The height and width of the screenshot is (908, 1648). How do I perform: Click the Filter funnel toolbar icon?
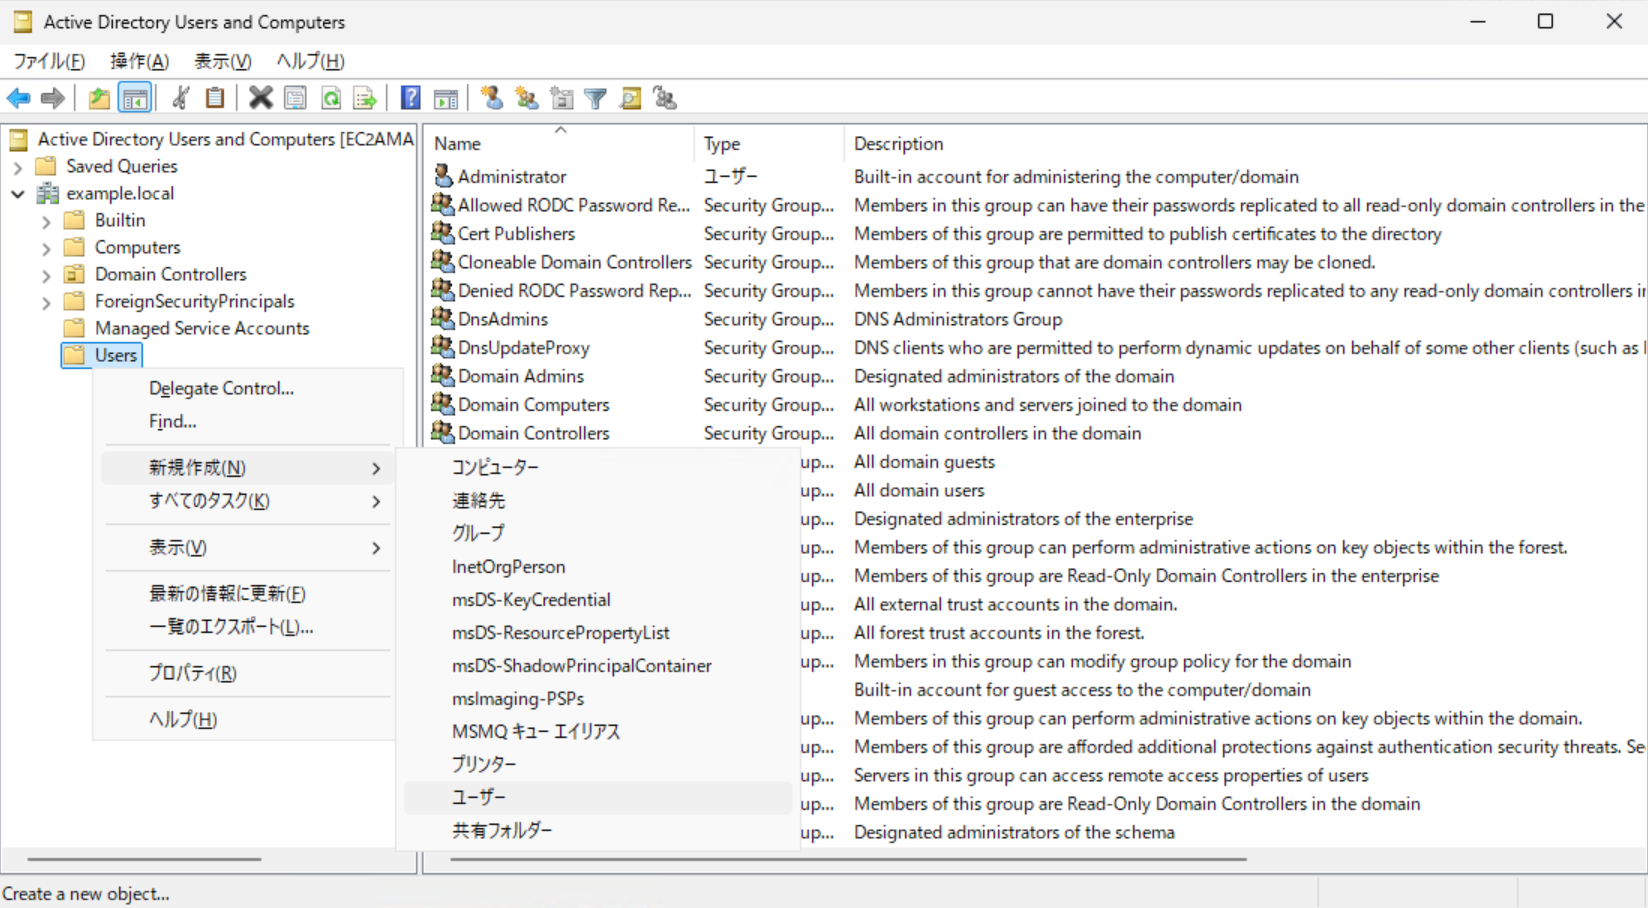coord(596,98)
